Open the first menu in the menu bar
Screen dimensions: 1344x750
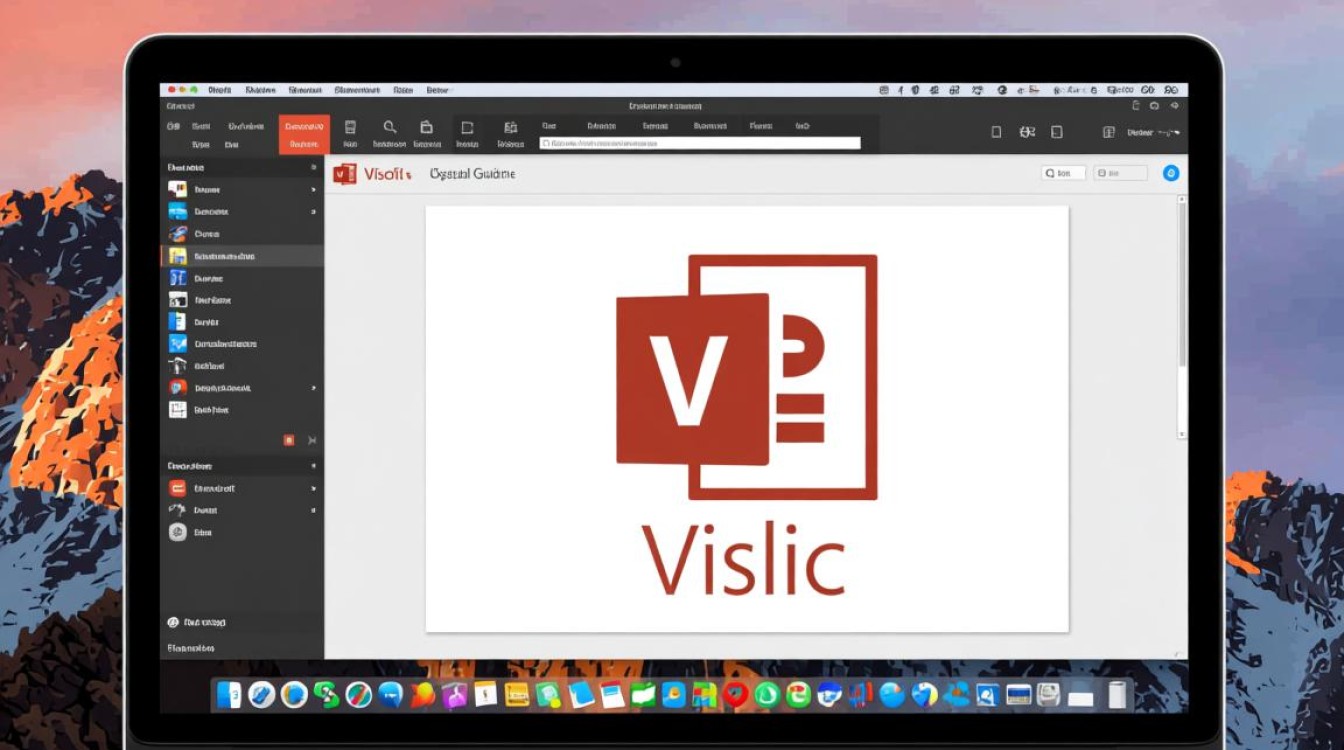click(219, 90)
